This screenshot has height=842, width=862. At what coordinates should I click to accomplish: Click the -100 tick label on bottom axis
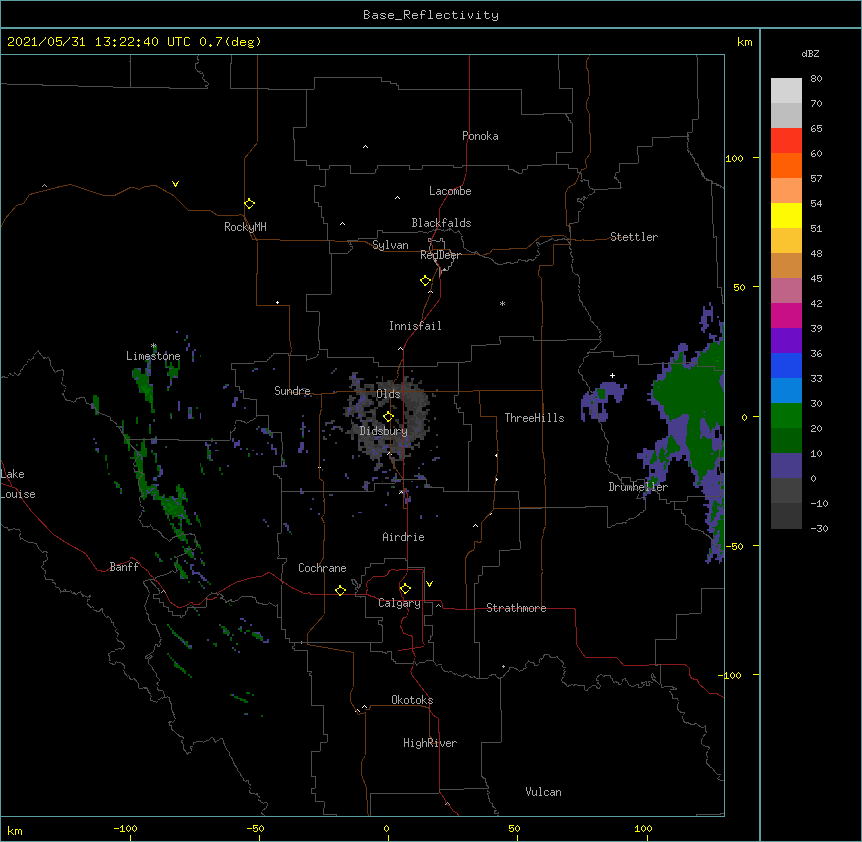pos(125,828)
